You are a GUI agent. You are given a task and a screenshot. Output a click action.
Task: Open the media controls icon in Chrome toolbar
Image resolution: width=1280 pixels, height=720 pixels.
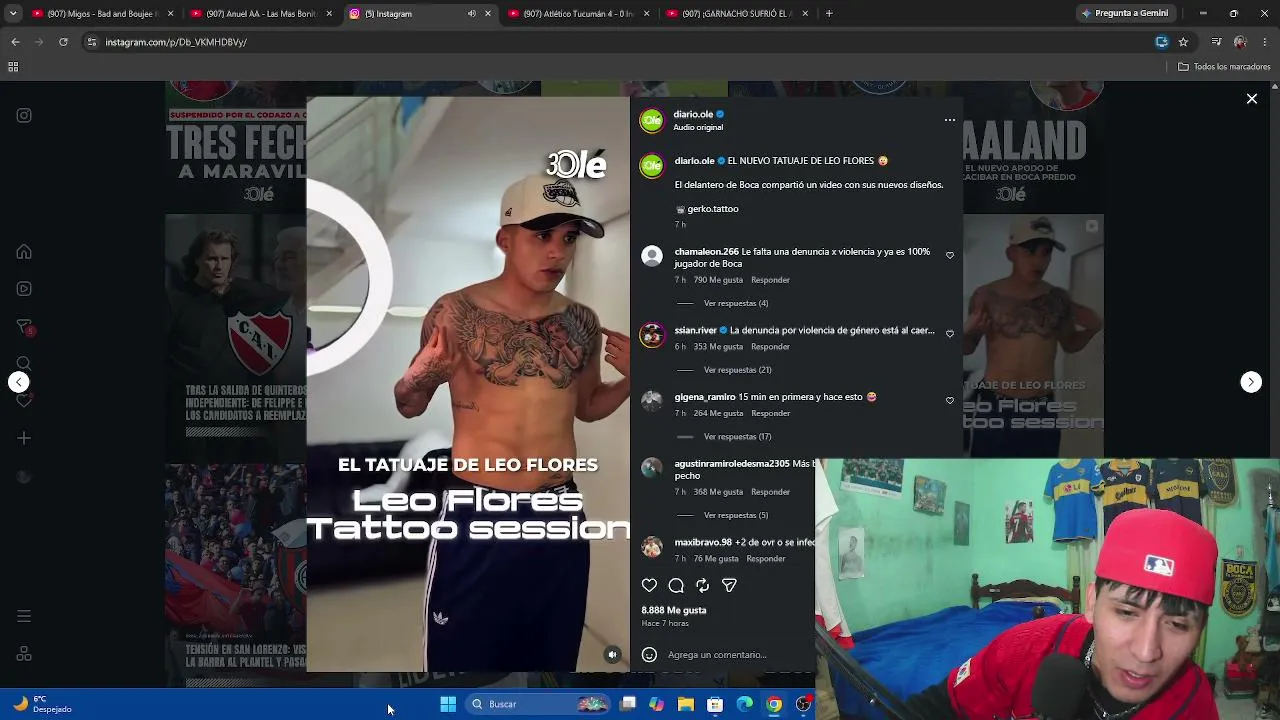pyautogui.click(x=1216, y=42)
